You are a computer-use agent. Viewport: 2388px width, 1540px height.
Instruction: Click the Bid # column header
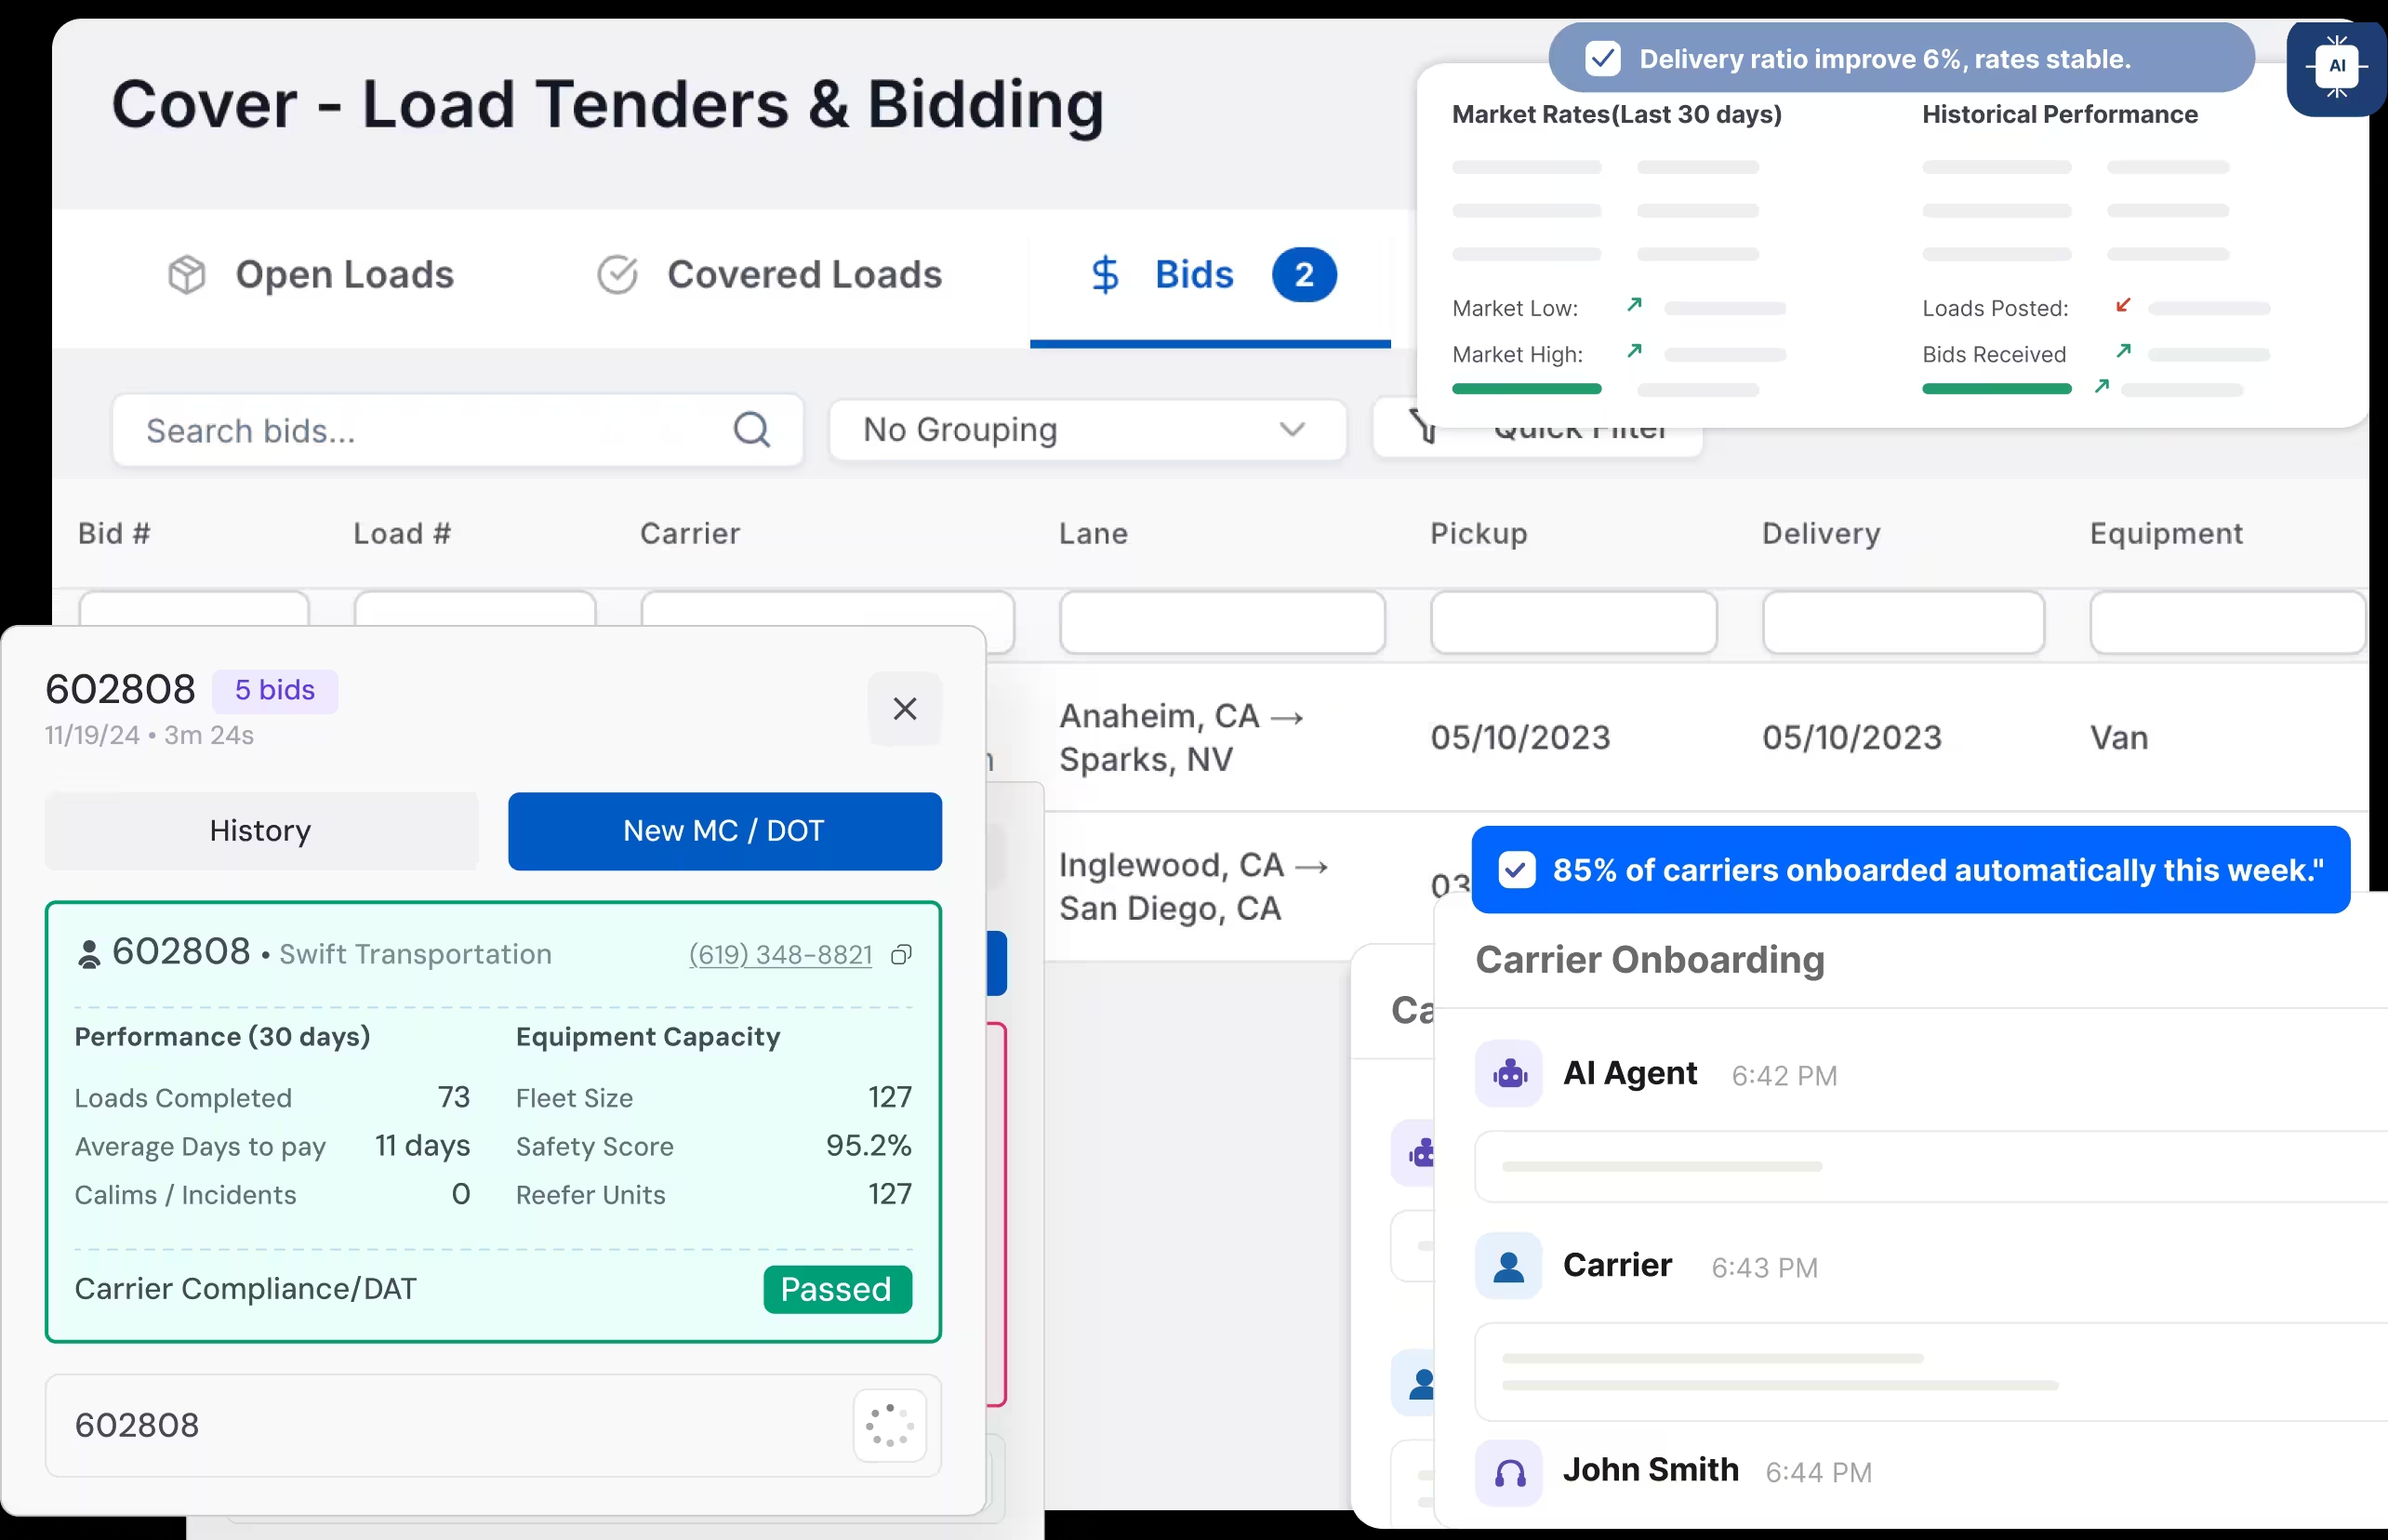pyautogui.click(x=114, y=533)
